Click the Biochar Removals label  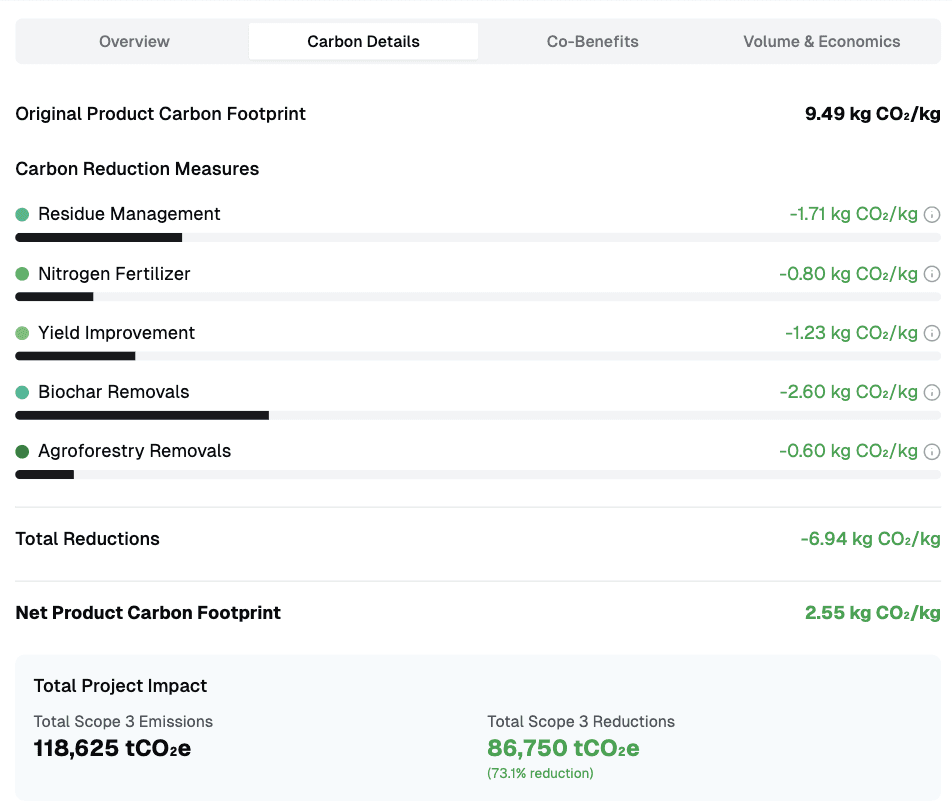pos(114,392)
